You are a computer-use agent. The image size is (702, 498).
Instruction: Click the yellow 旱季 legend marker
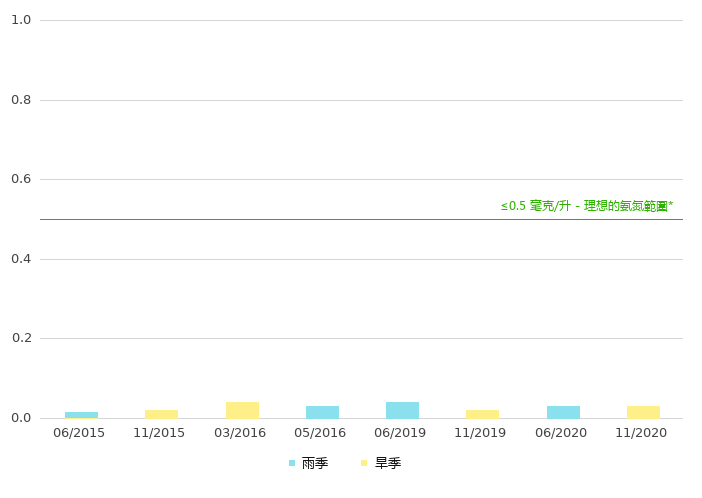[x=365, y=463]
